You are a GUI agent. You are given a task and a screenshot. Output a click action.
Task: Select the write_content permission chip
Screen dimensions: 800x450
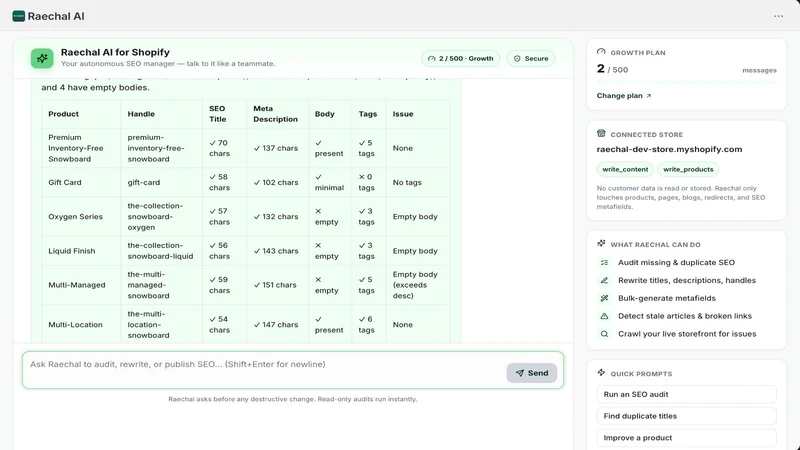tap(625, 169)
